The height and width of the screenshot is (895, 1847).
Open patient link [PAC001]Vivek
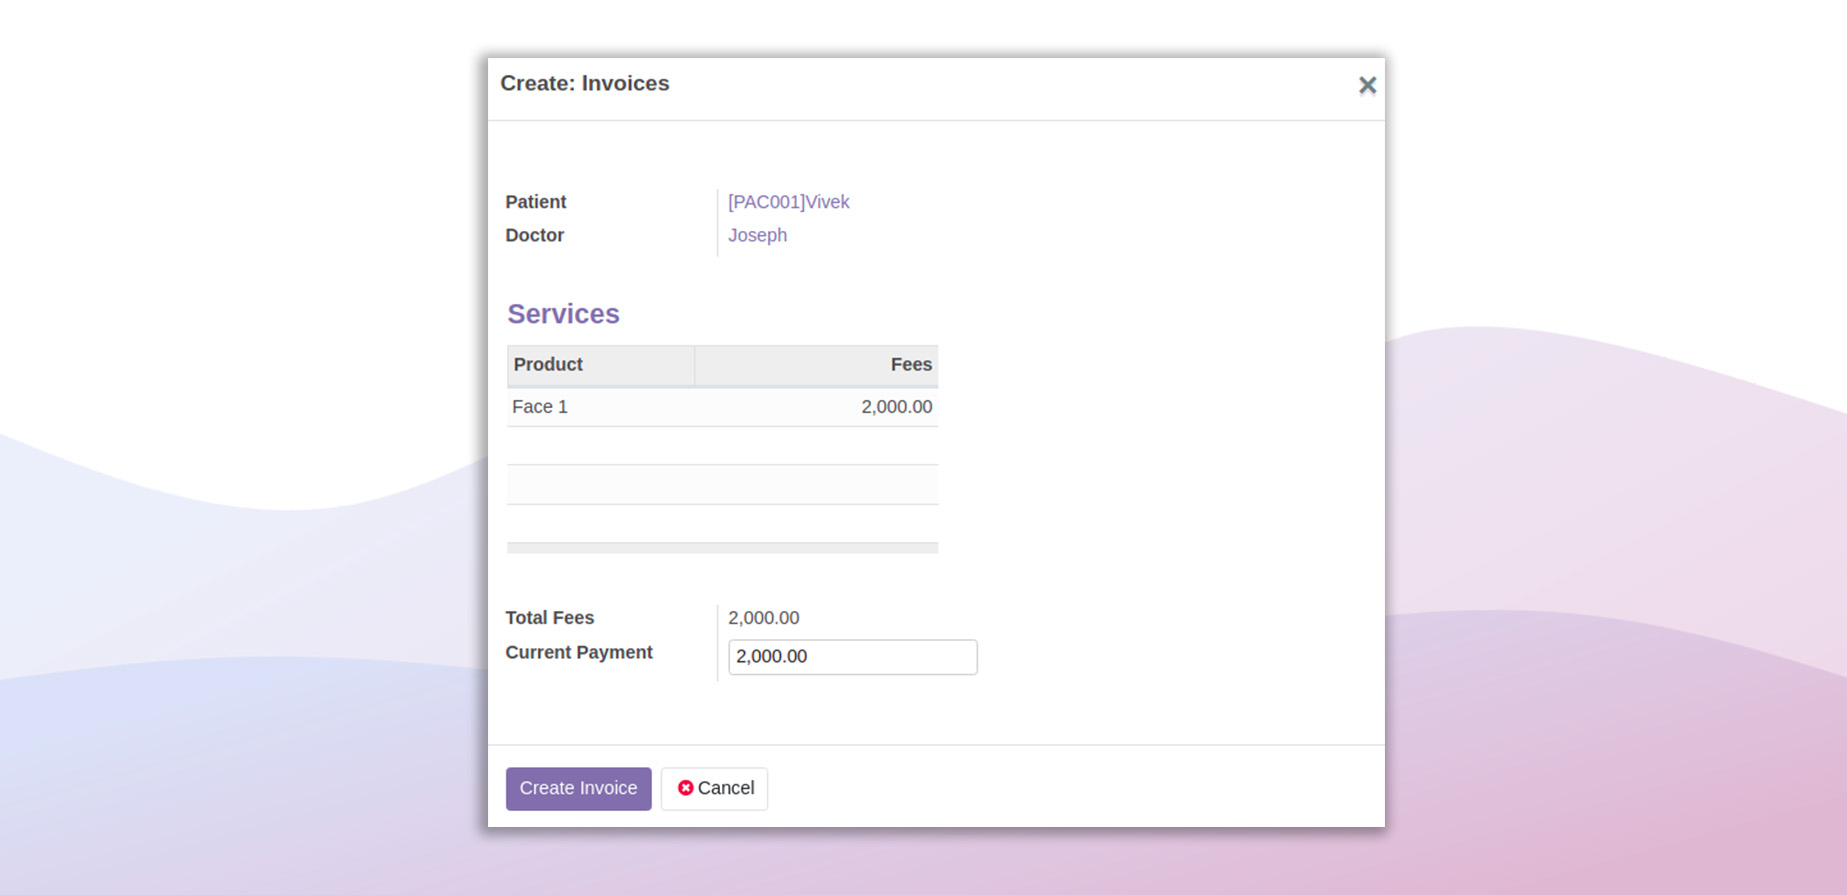(788, 202)
